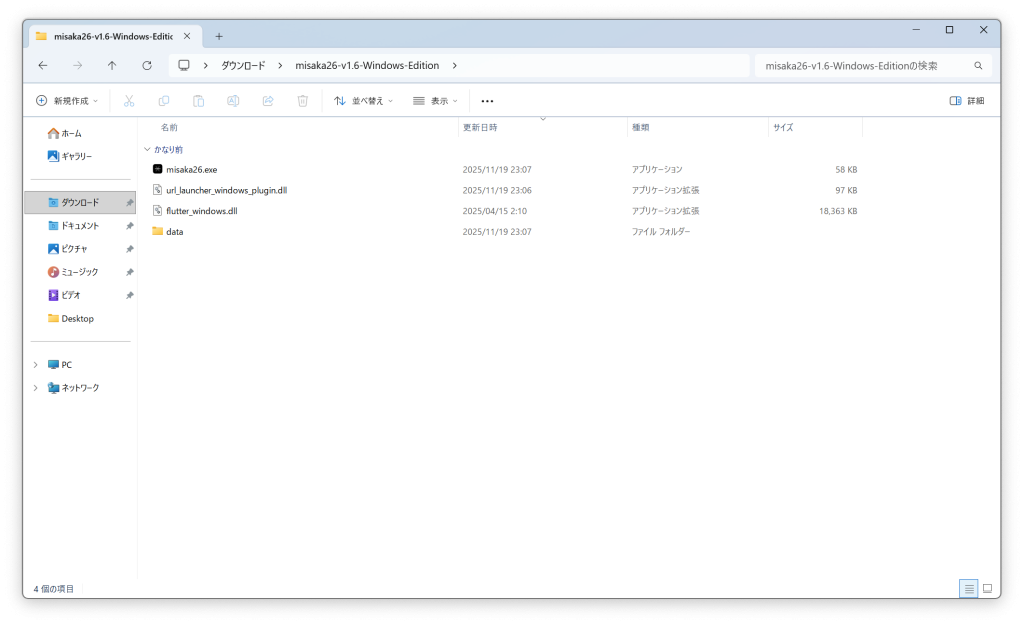The width and height of the screenshot is (1024, 625).
Task: Open the 並べ替え sort dropdown
Action: [364, 101]
